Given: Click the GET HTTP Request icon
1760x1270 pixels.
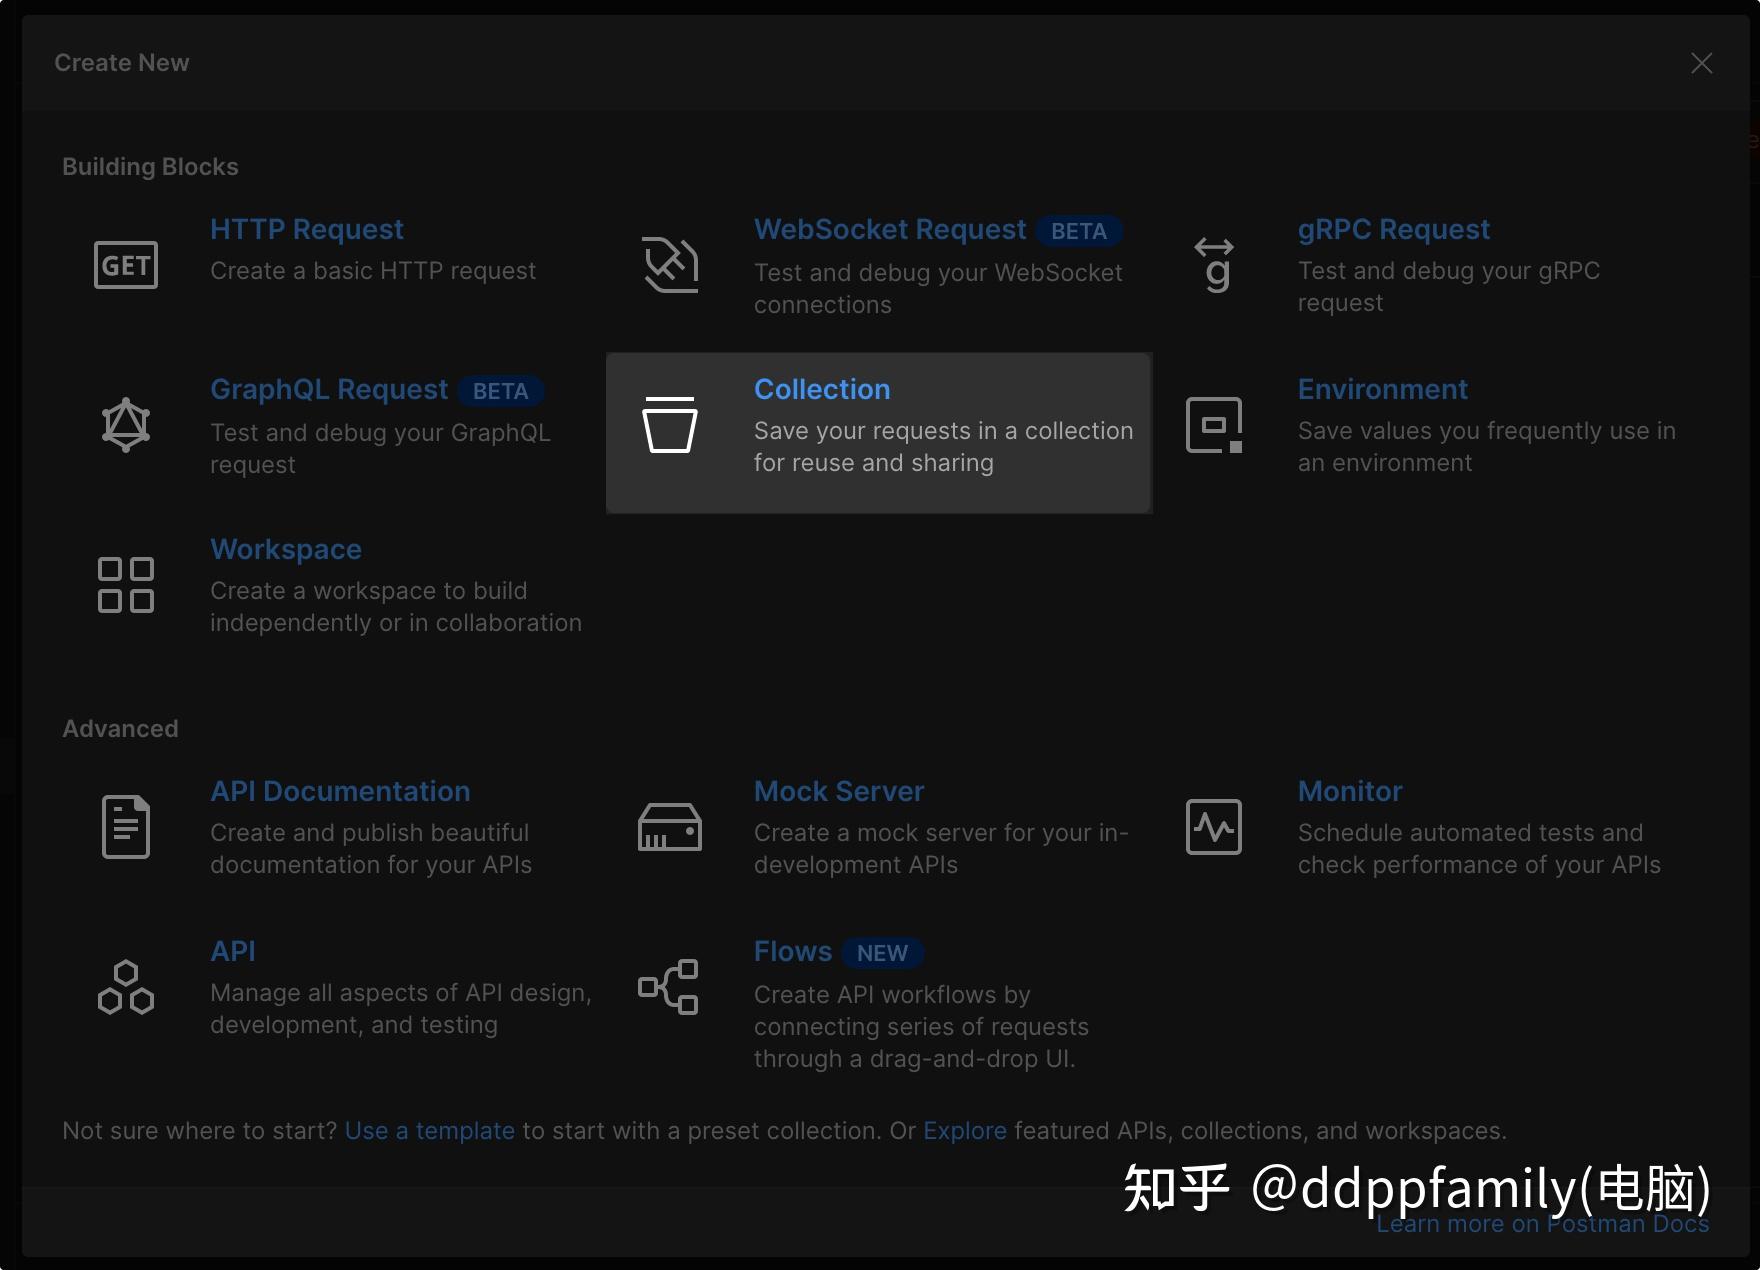Looking at the screenshot, I should click(x=126, y=263).
